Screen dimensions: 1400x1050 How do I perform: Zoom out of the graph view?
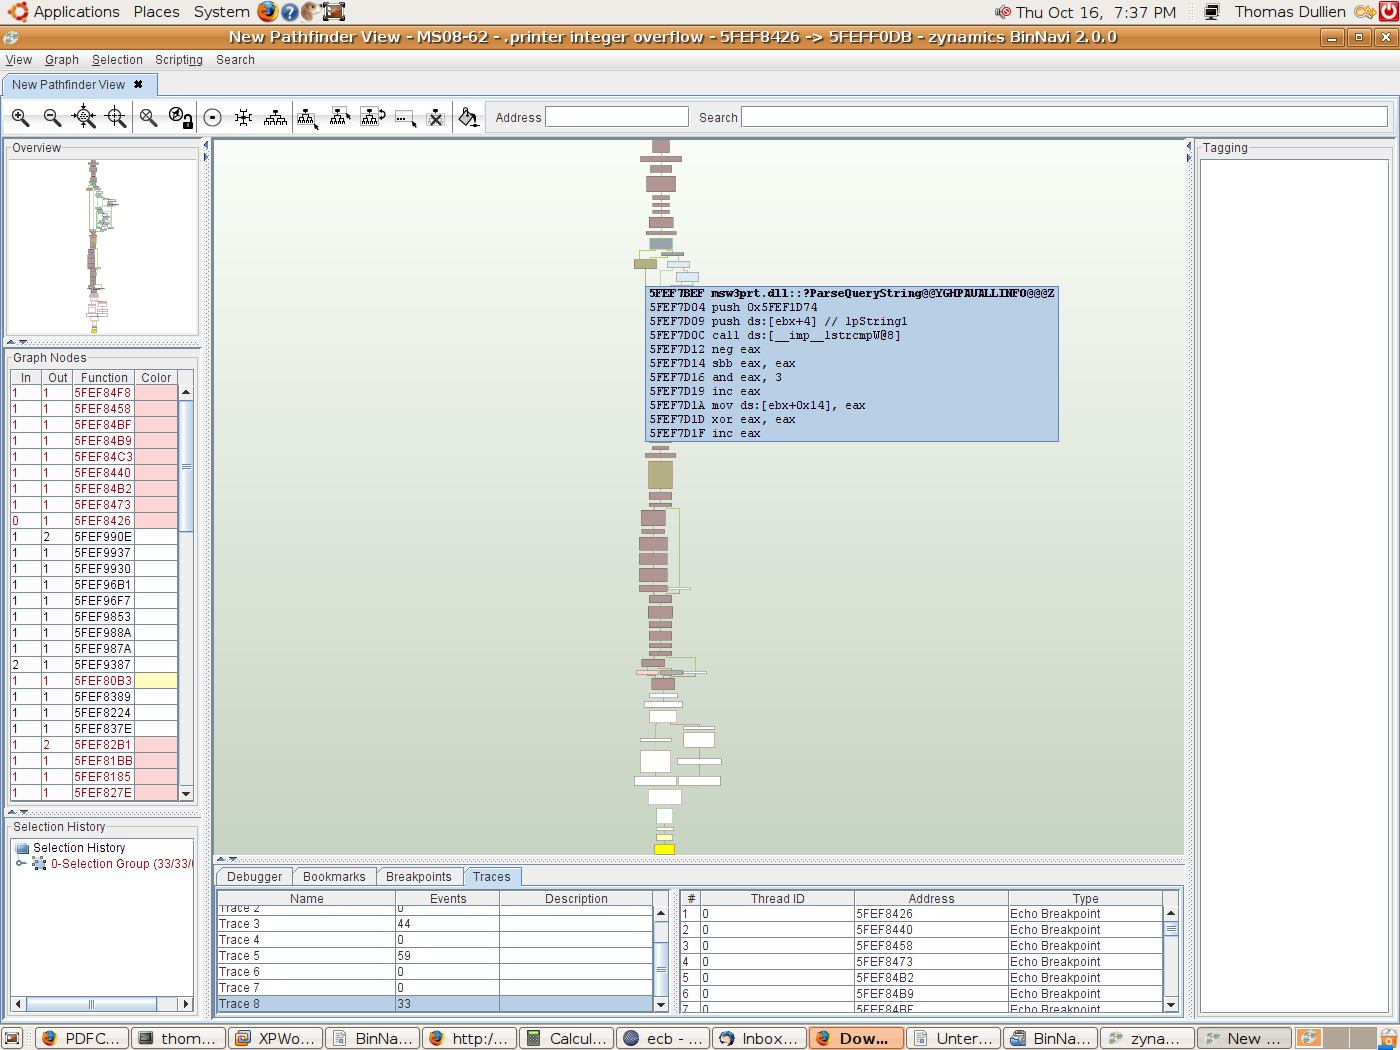(x=52, y=117)
